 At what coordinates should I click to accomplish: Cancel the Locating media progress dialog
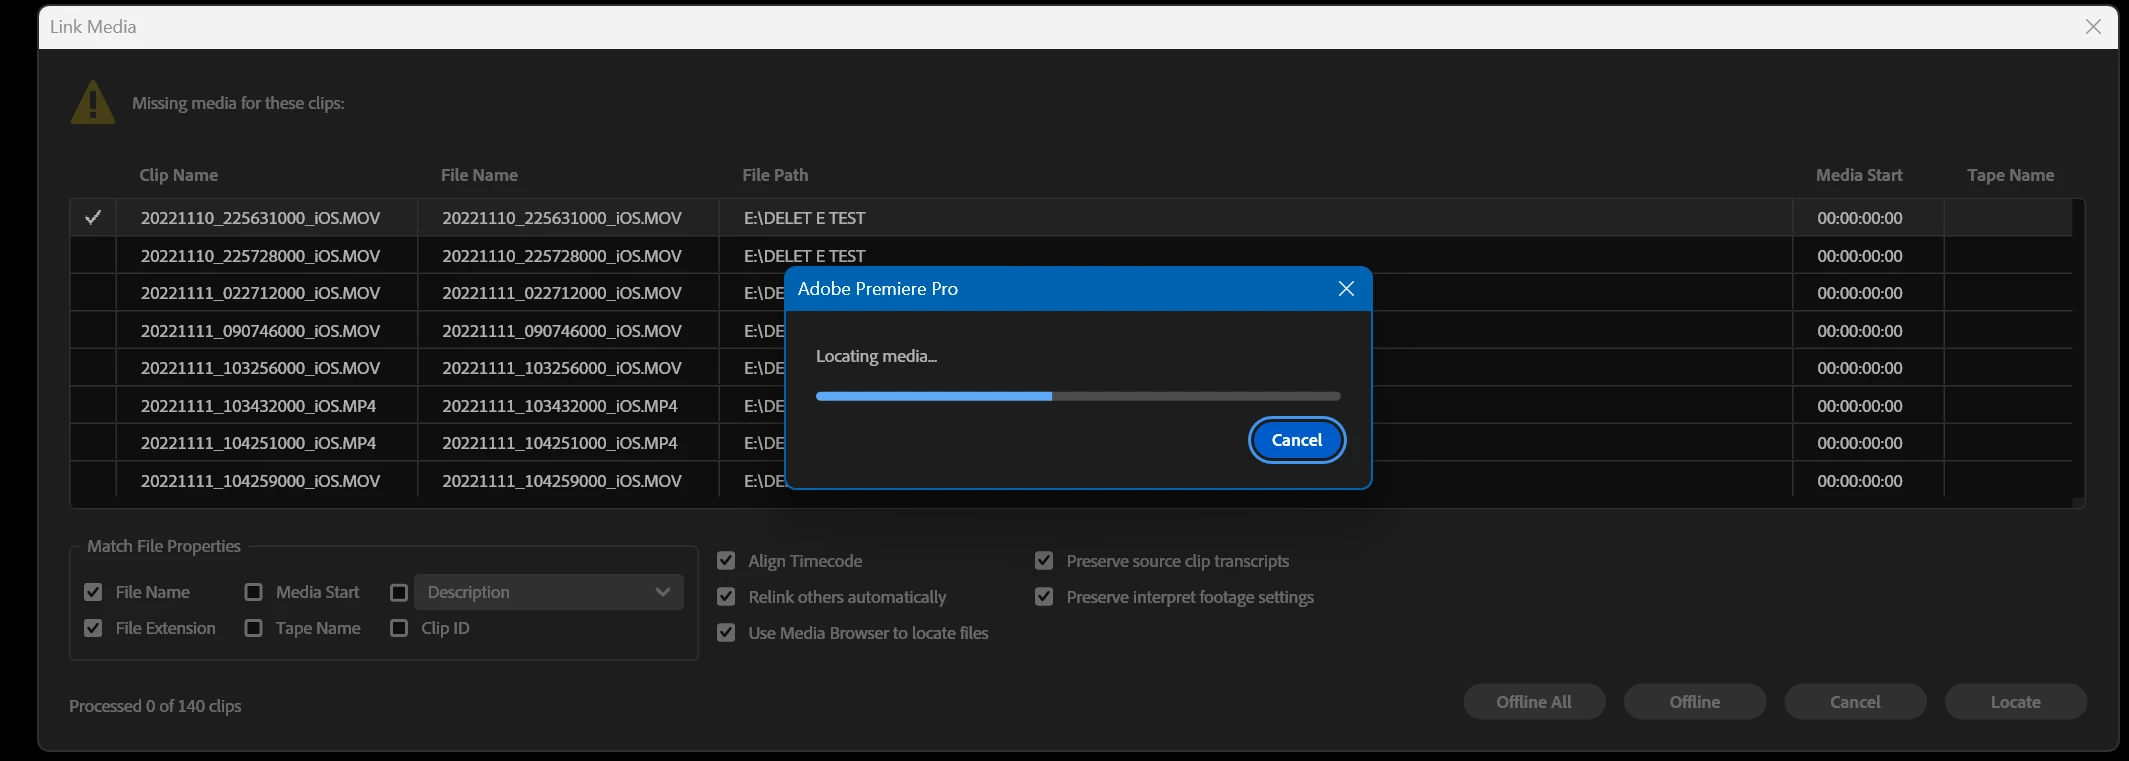[x=1296, y=440]
